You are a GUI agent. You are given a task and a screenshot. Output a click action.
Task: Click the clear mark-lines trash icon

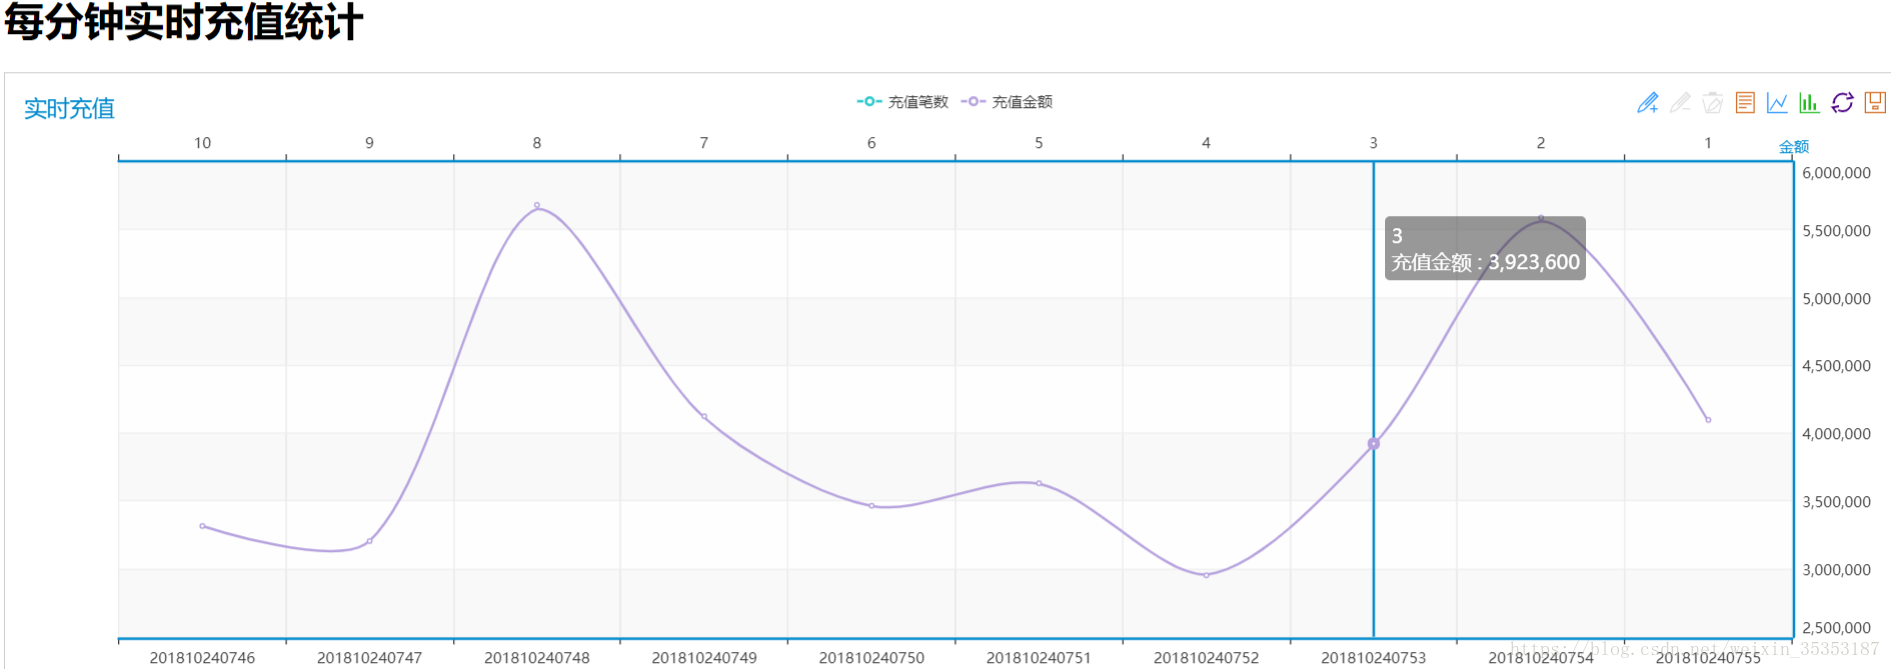click(1713, 103)
